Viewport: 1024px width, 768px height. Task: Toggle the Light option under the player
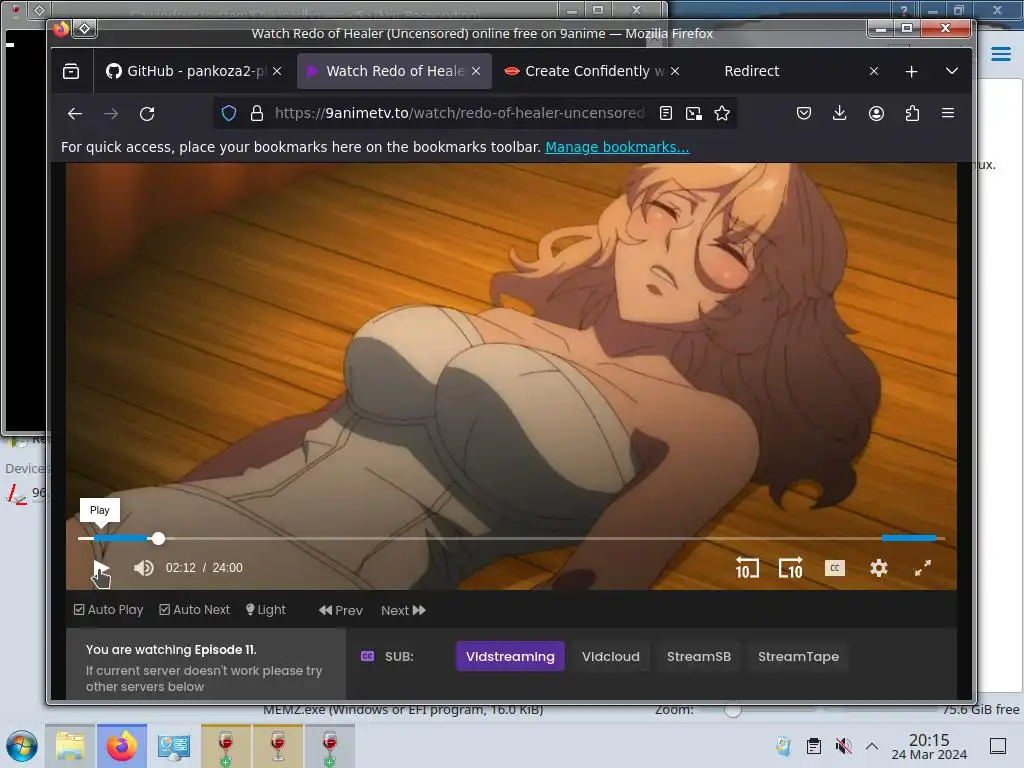[x=266, y=609]
